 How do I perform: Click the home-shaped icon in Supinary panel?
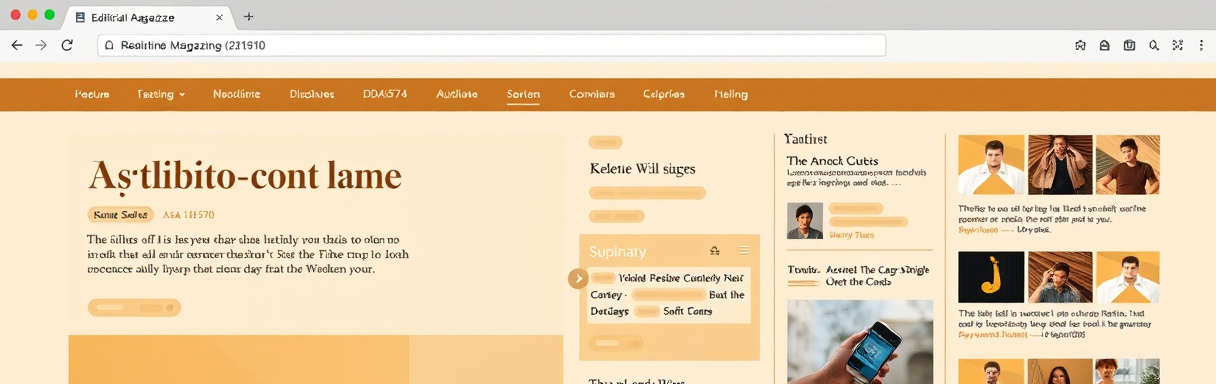coord(714,251)
